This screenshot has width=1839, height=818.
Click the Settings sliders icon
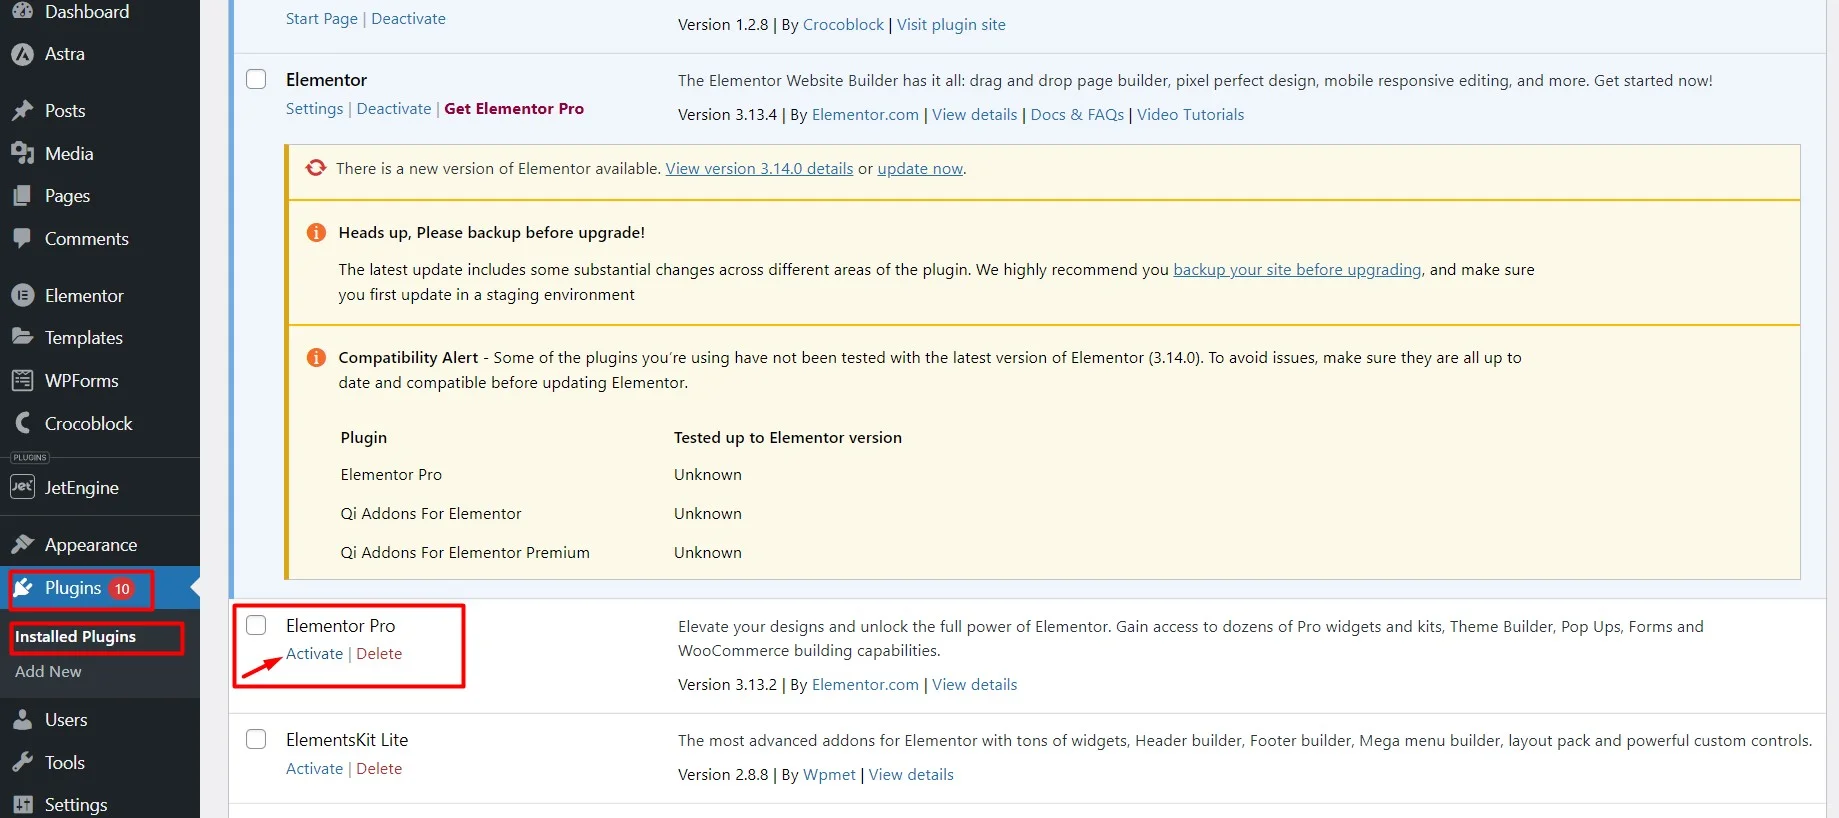(22, 805)
